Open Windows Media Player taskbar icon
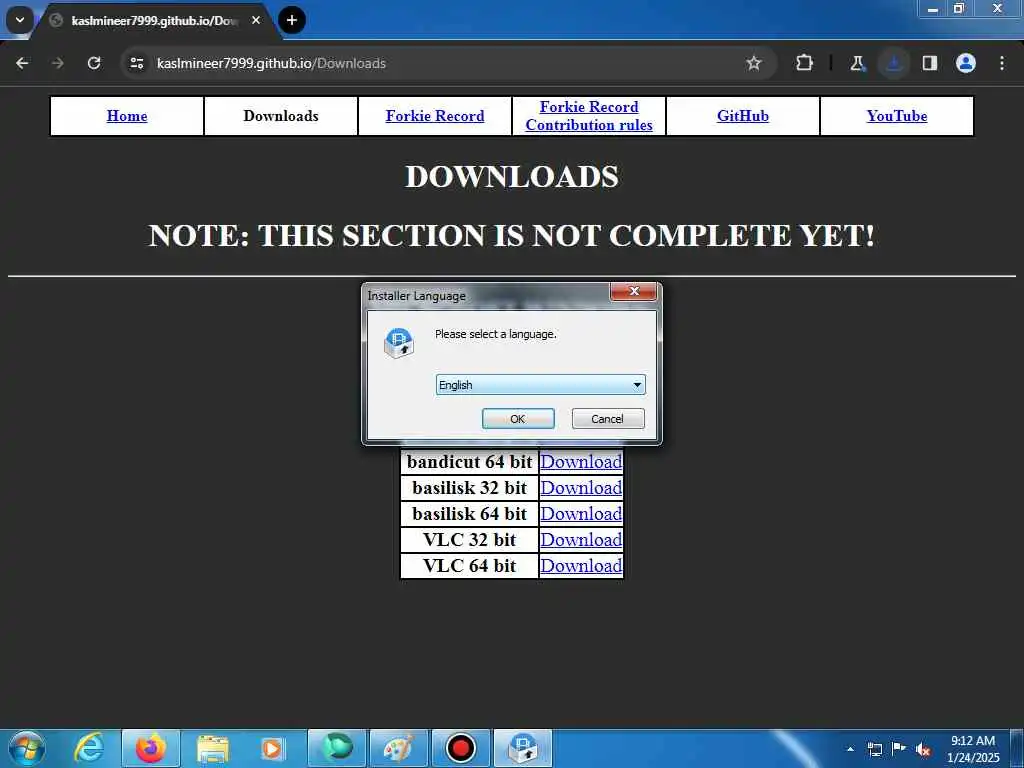 272,748
